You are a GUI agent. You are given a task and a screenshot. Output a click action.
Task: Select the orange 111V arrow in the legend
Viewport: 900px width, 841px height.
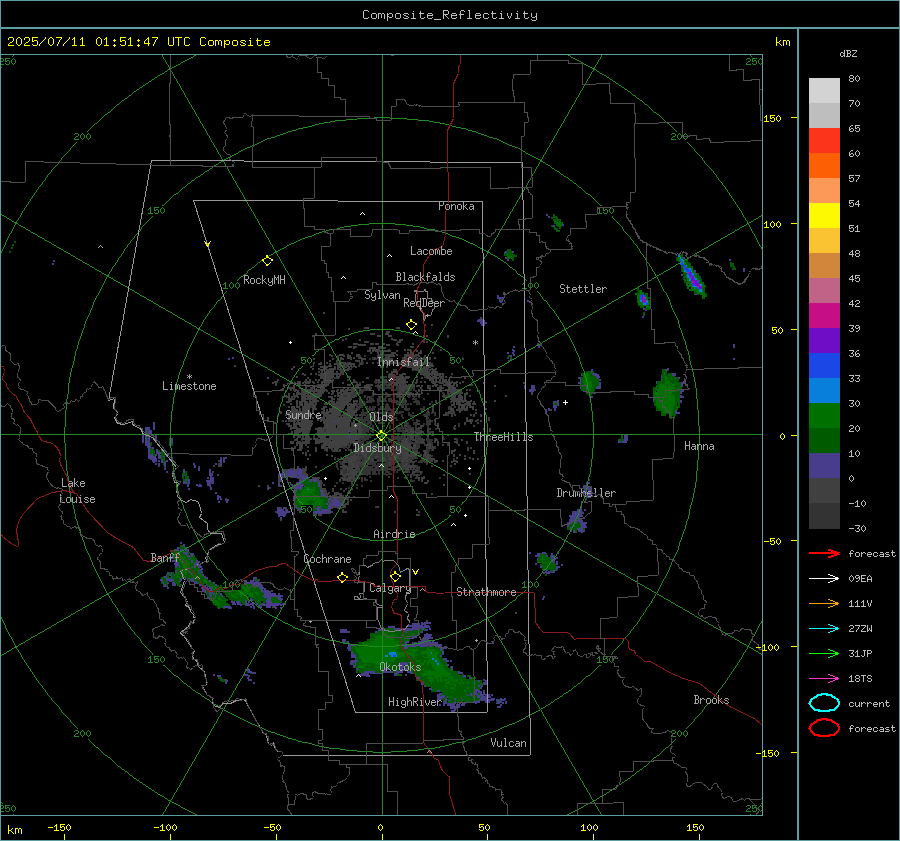(824, 603)
